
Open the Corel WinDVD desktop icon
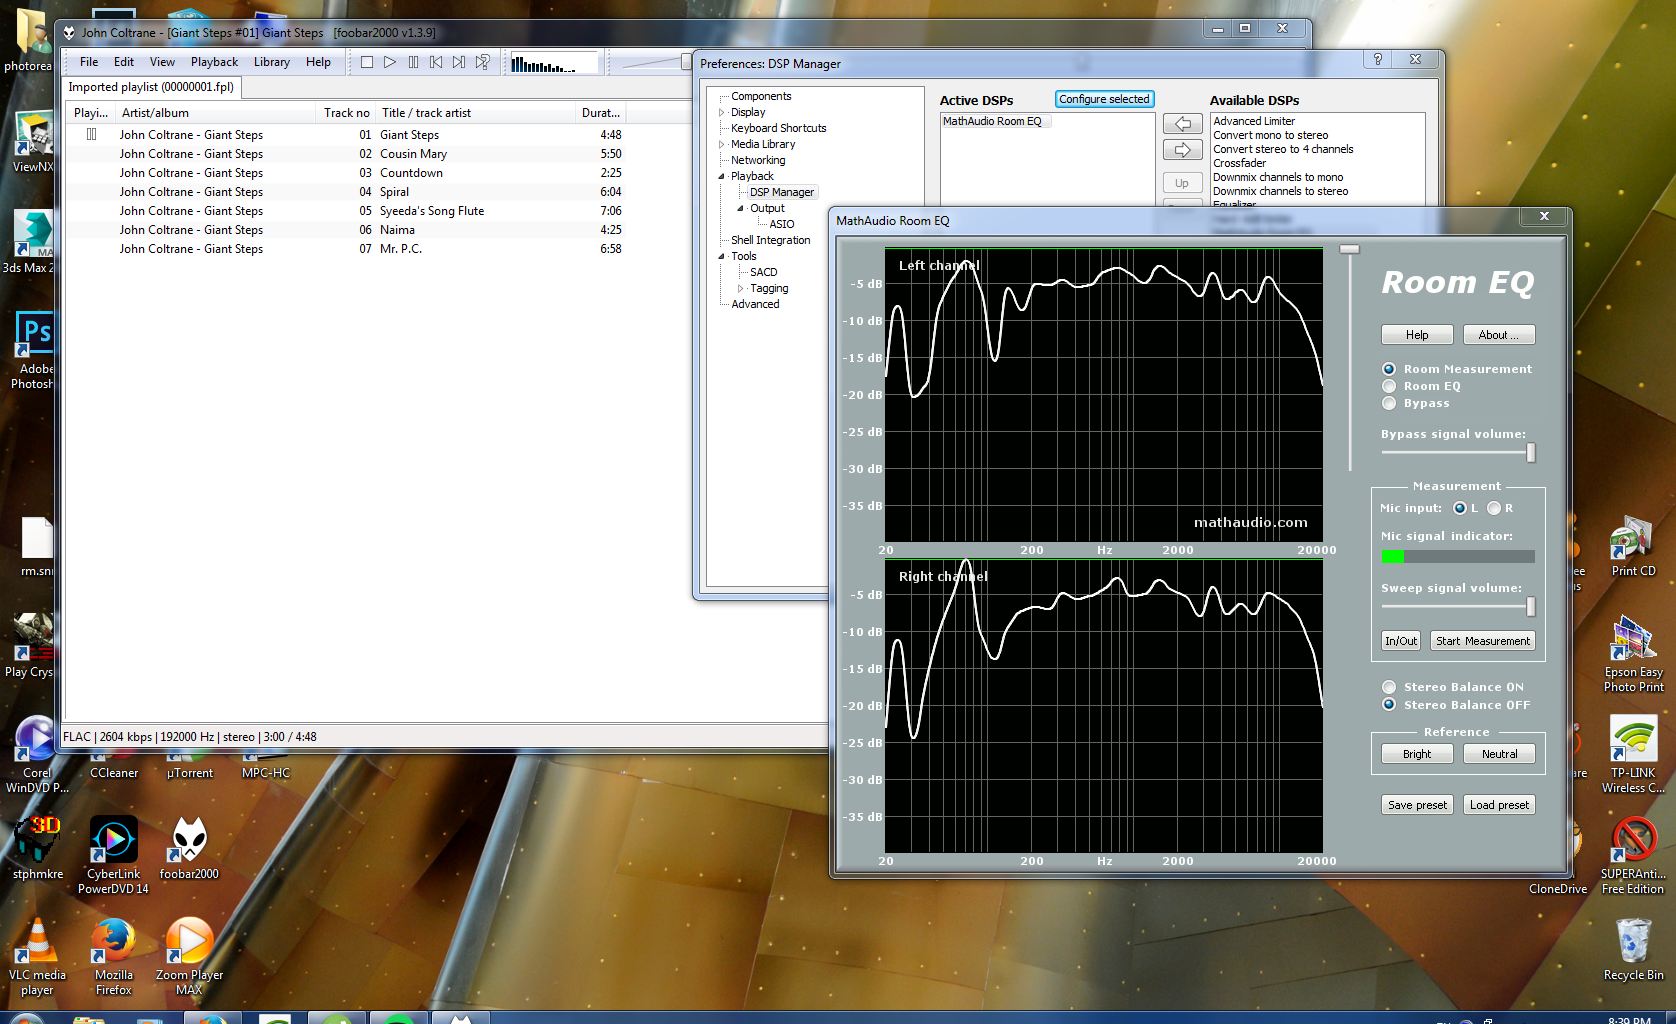tap(37, 755)
